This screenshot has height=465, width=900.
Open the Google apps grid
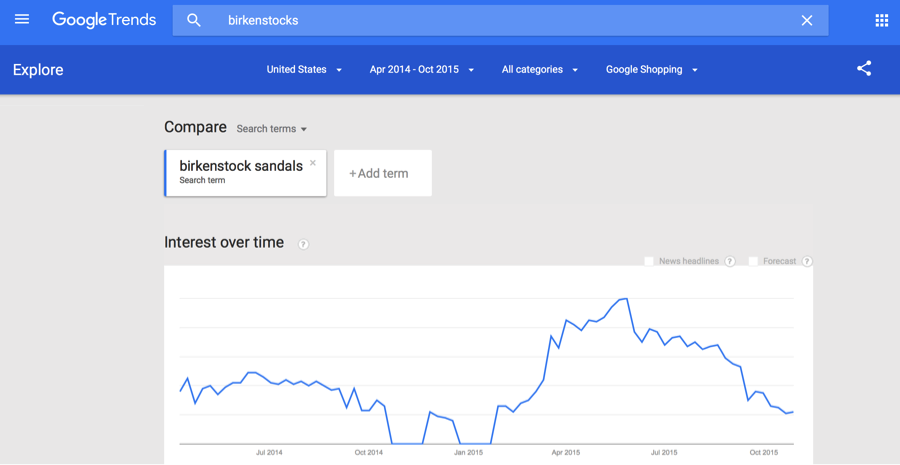[x=881, y=21]
